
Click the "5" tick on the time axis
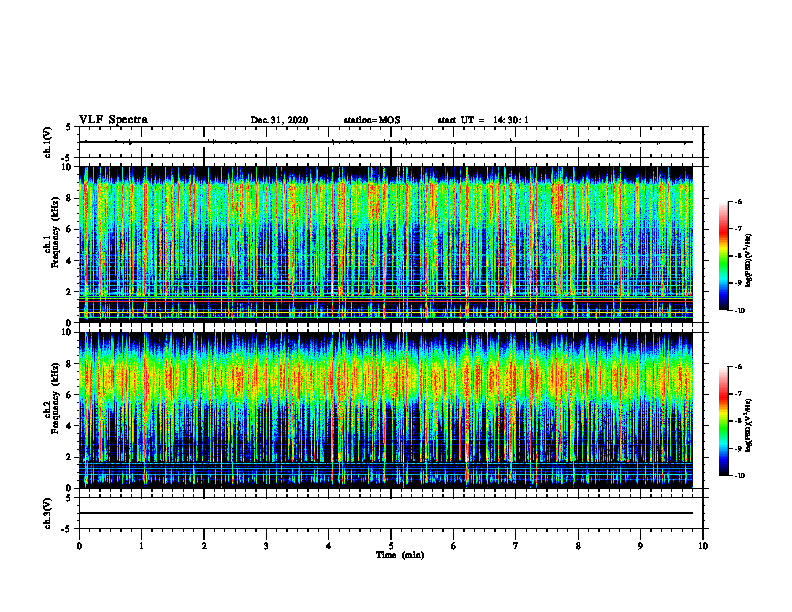pos(391,546)
